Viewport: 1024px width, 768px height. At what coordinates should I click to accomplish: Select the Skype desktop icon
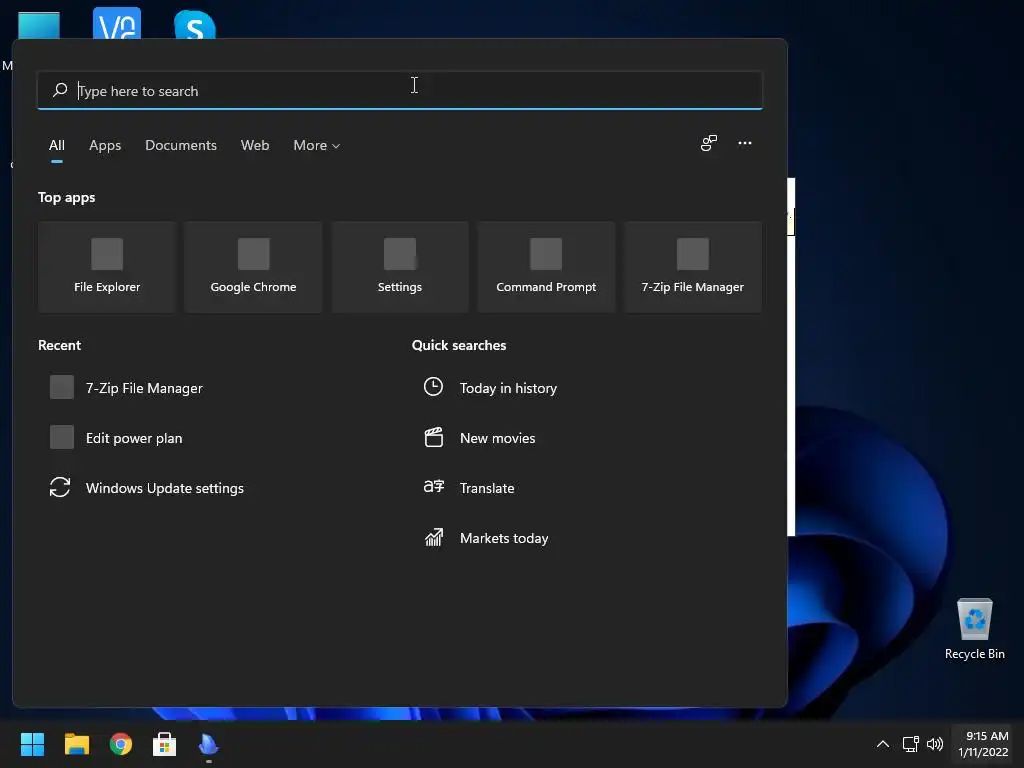click(195, 25)
